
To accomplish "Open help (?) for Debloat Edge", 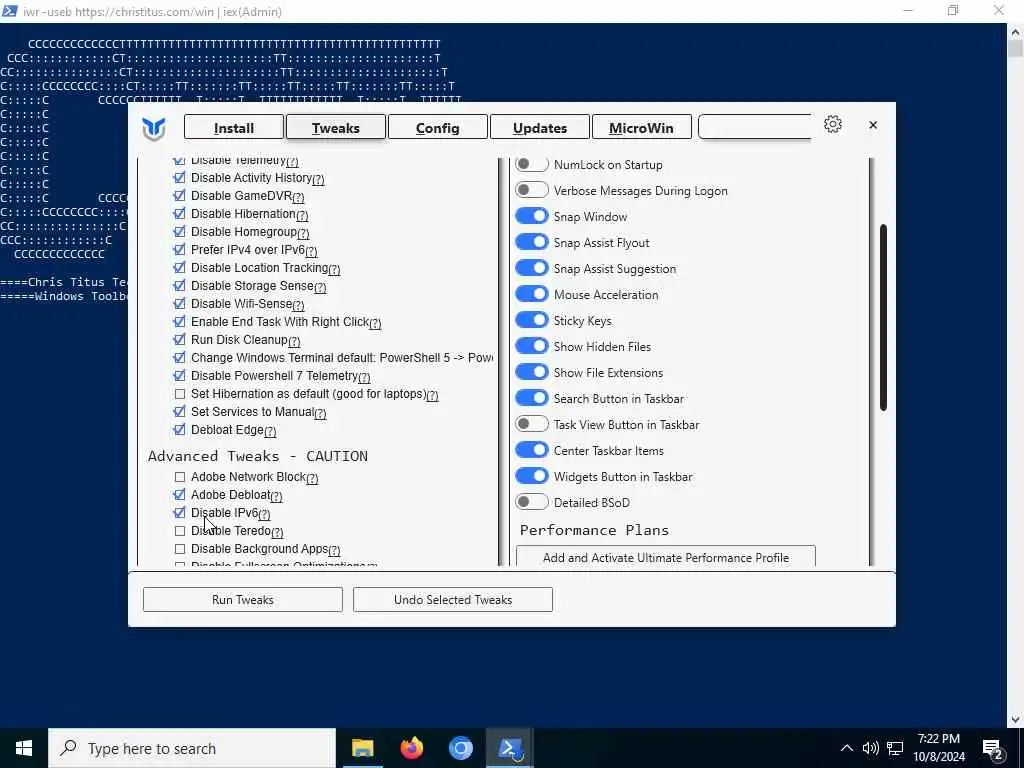I will (x=270, y=432).
